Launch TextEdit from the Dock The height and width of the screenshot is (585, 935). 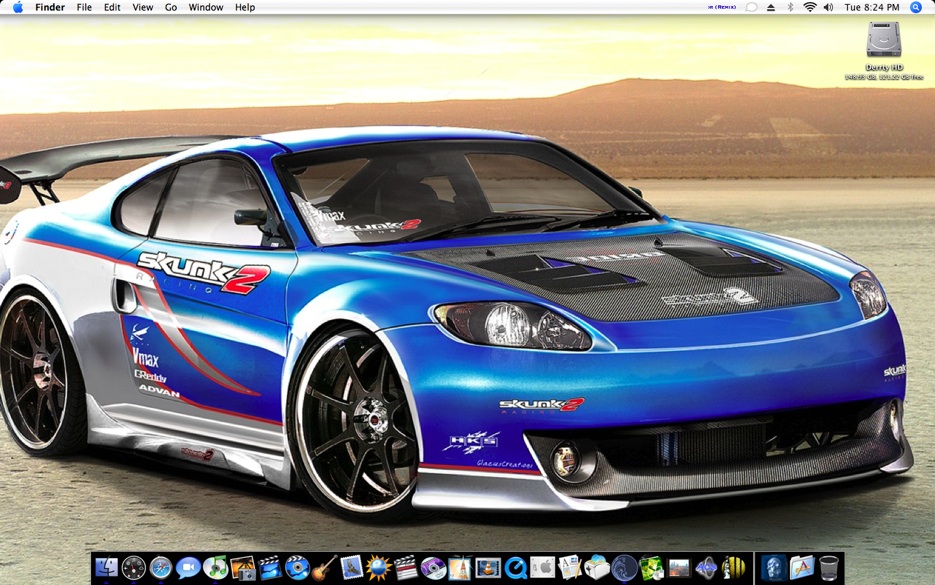click(570, 567)
